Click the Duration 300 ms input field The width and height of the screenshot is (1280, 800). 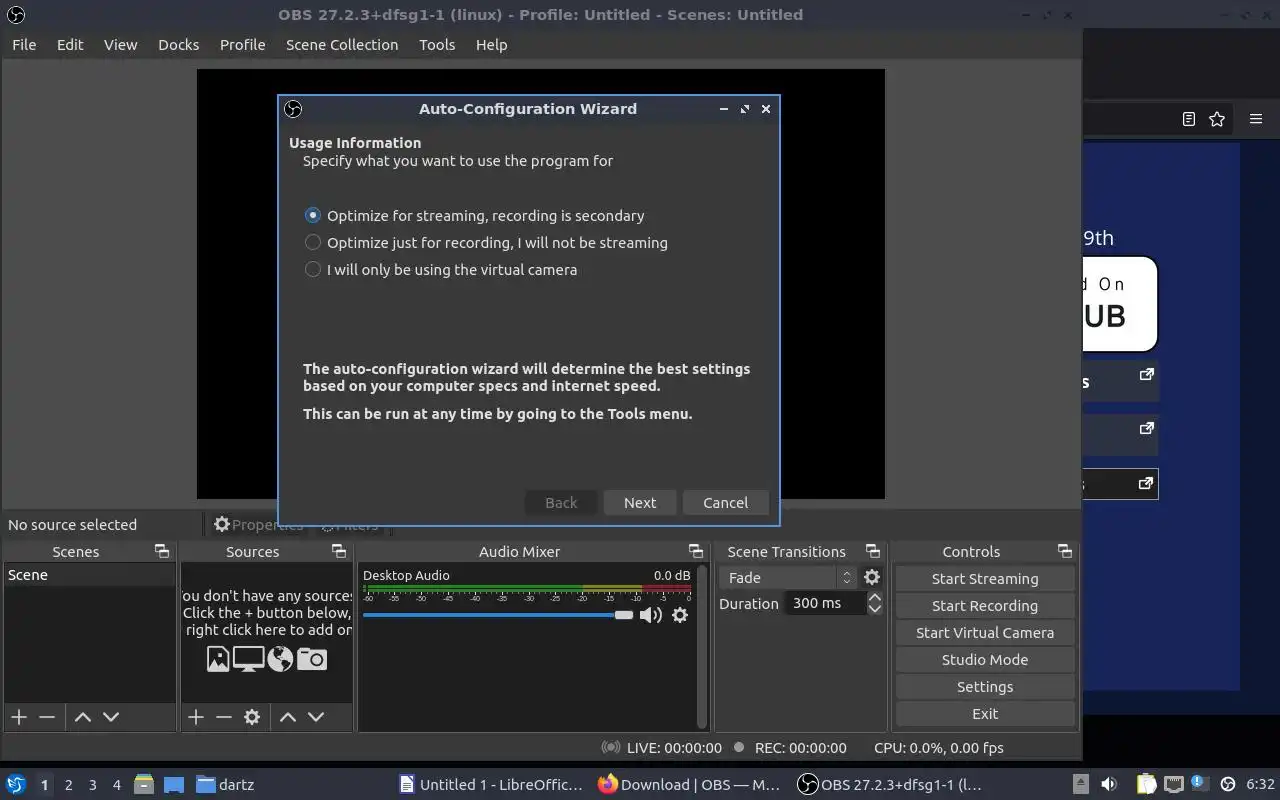[x=825, y=603]
